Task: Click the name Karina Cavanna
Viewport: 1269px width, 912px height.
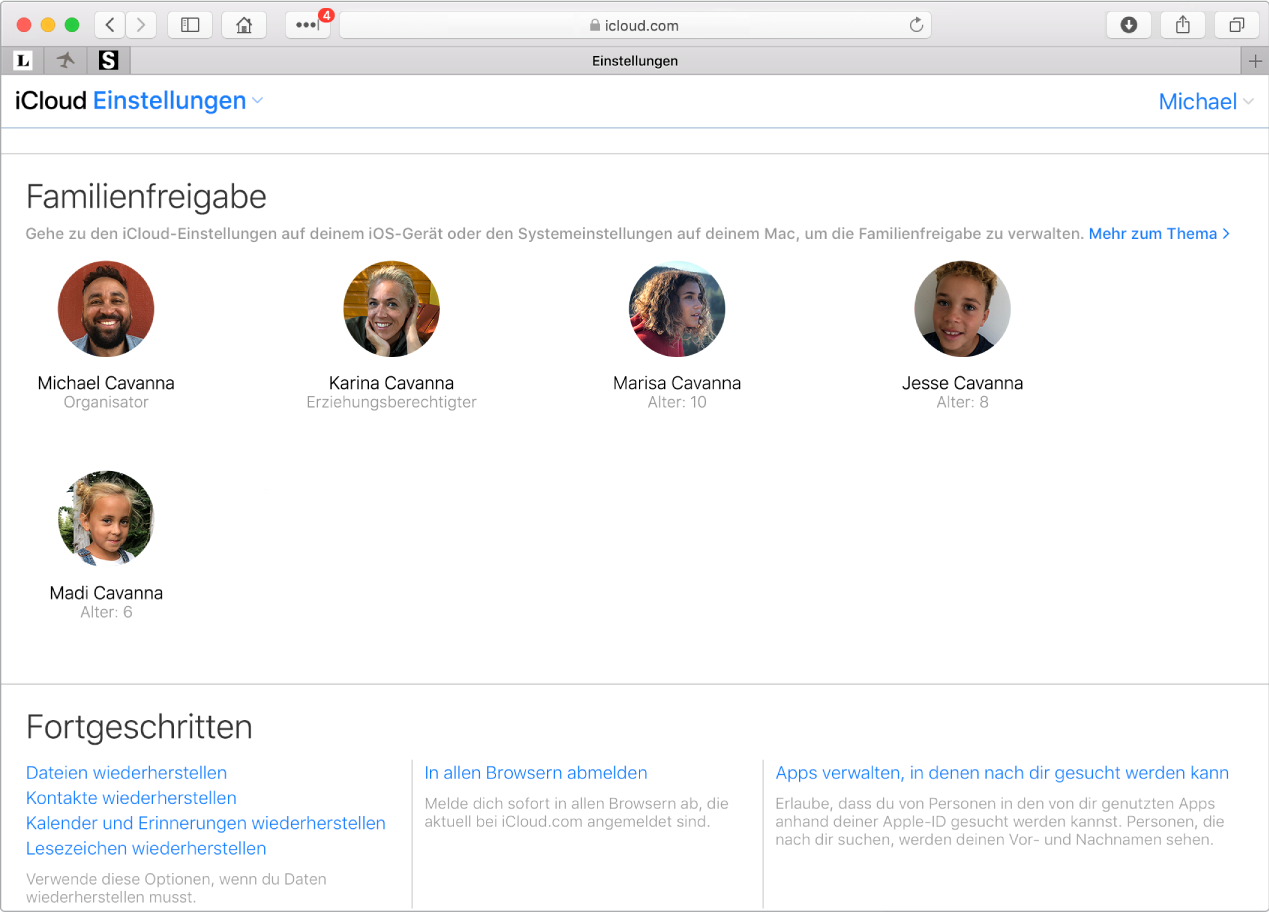Action: (x=391, y=383)
